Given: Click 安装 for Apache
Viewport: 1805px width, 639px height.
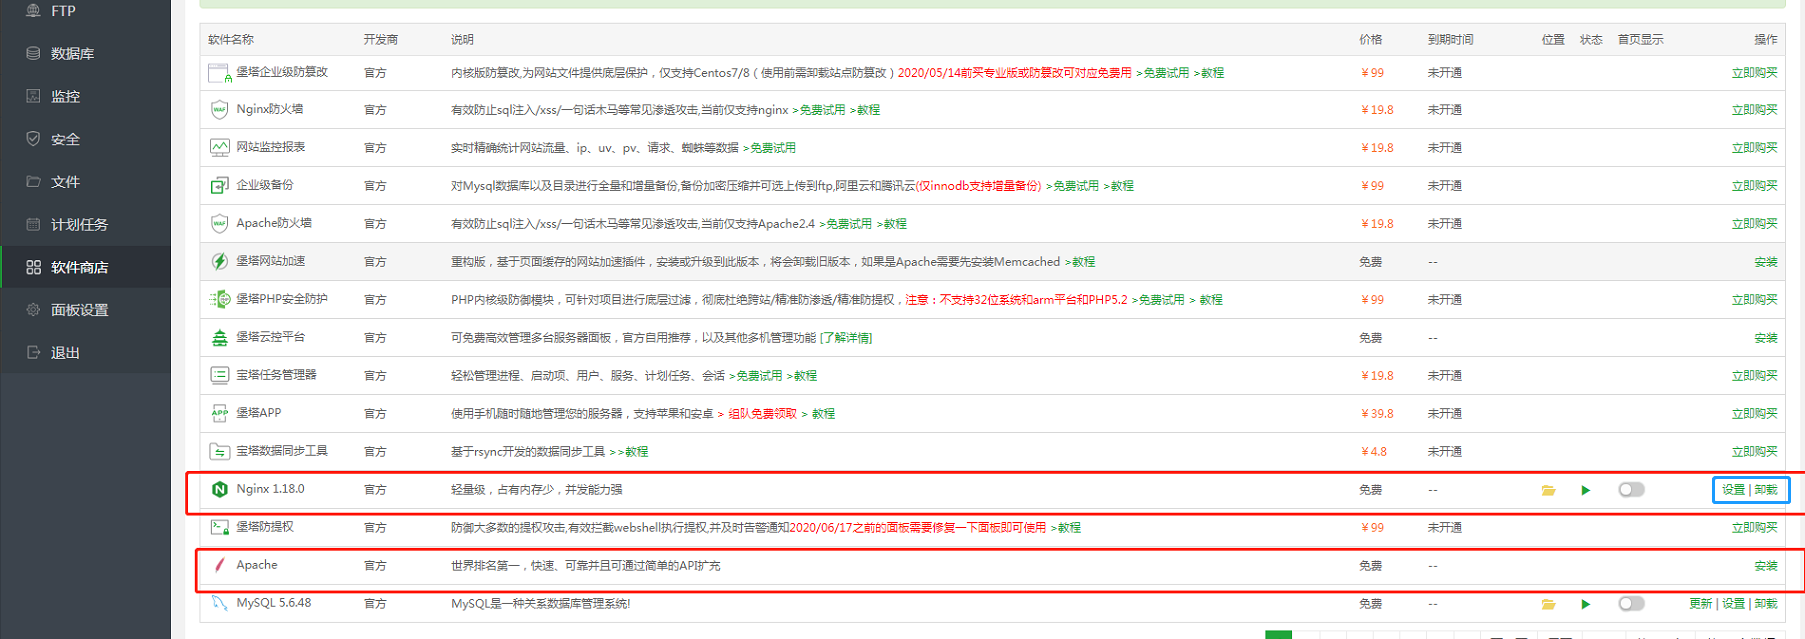Looking at the screenshot, I should point(1766,566).
